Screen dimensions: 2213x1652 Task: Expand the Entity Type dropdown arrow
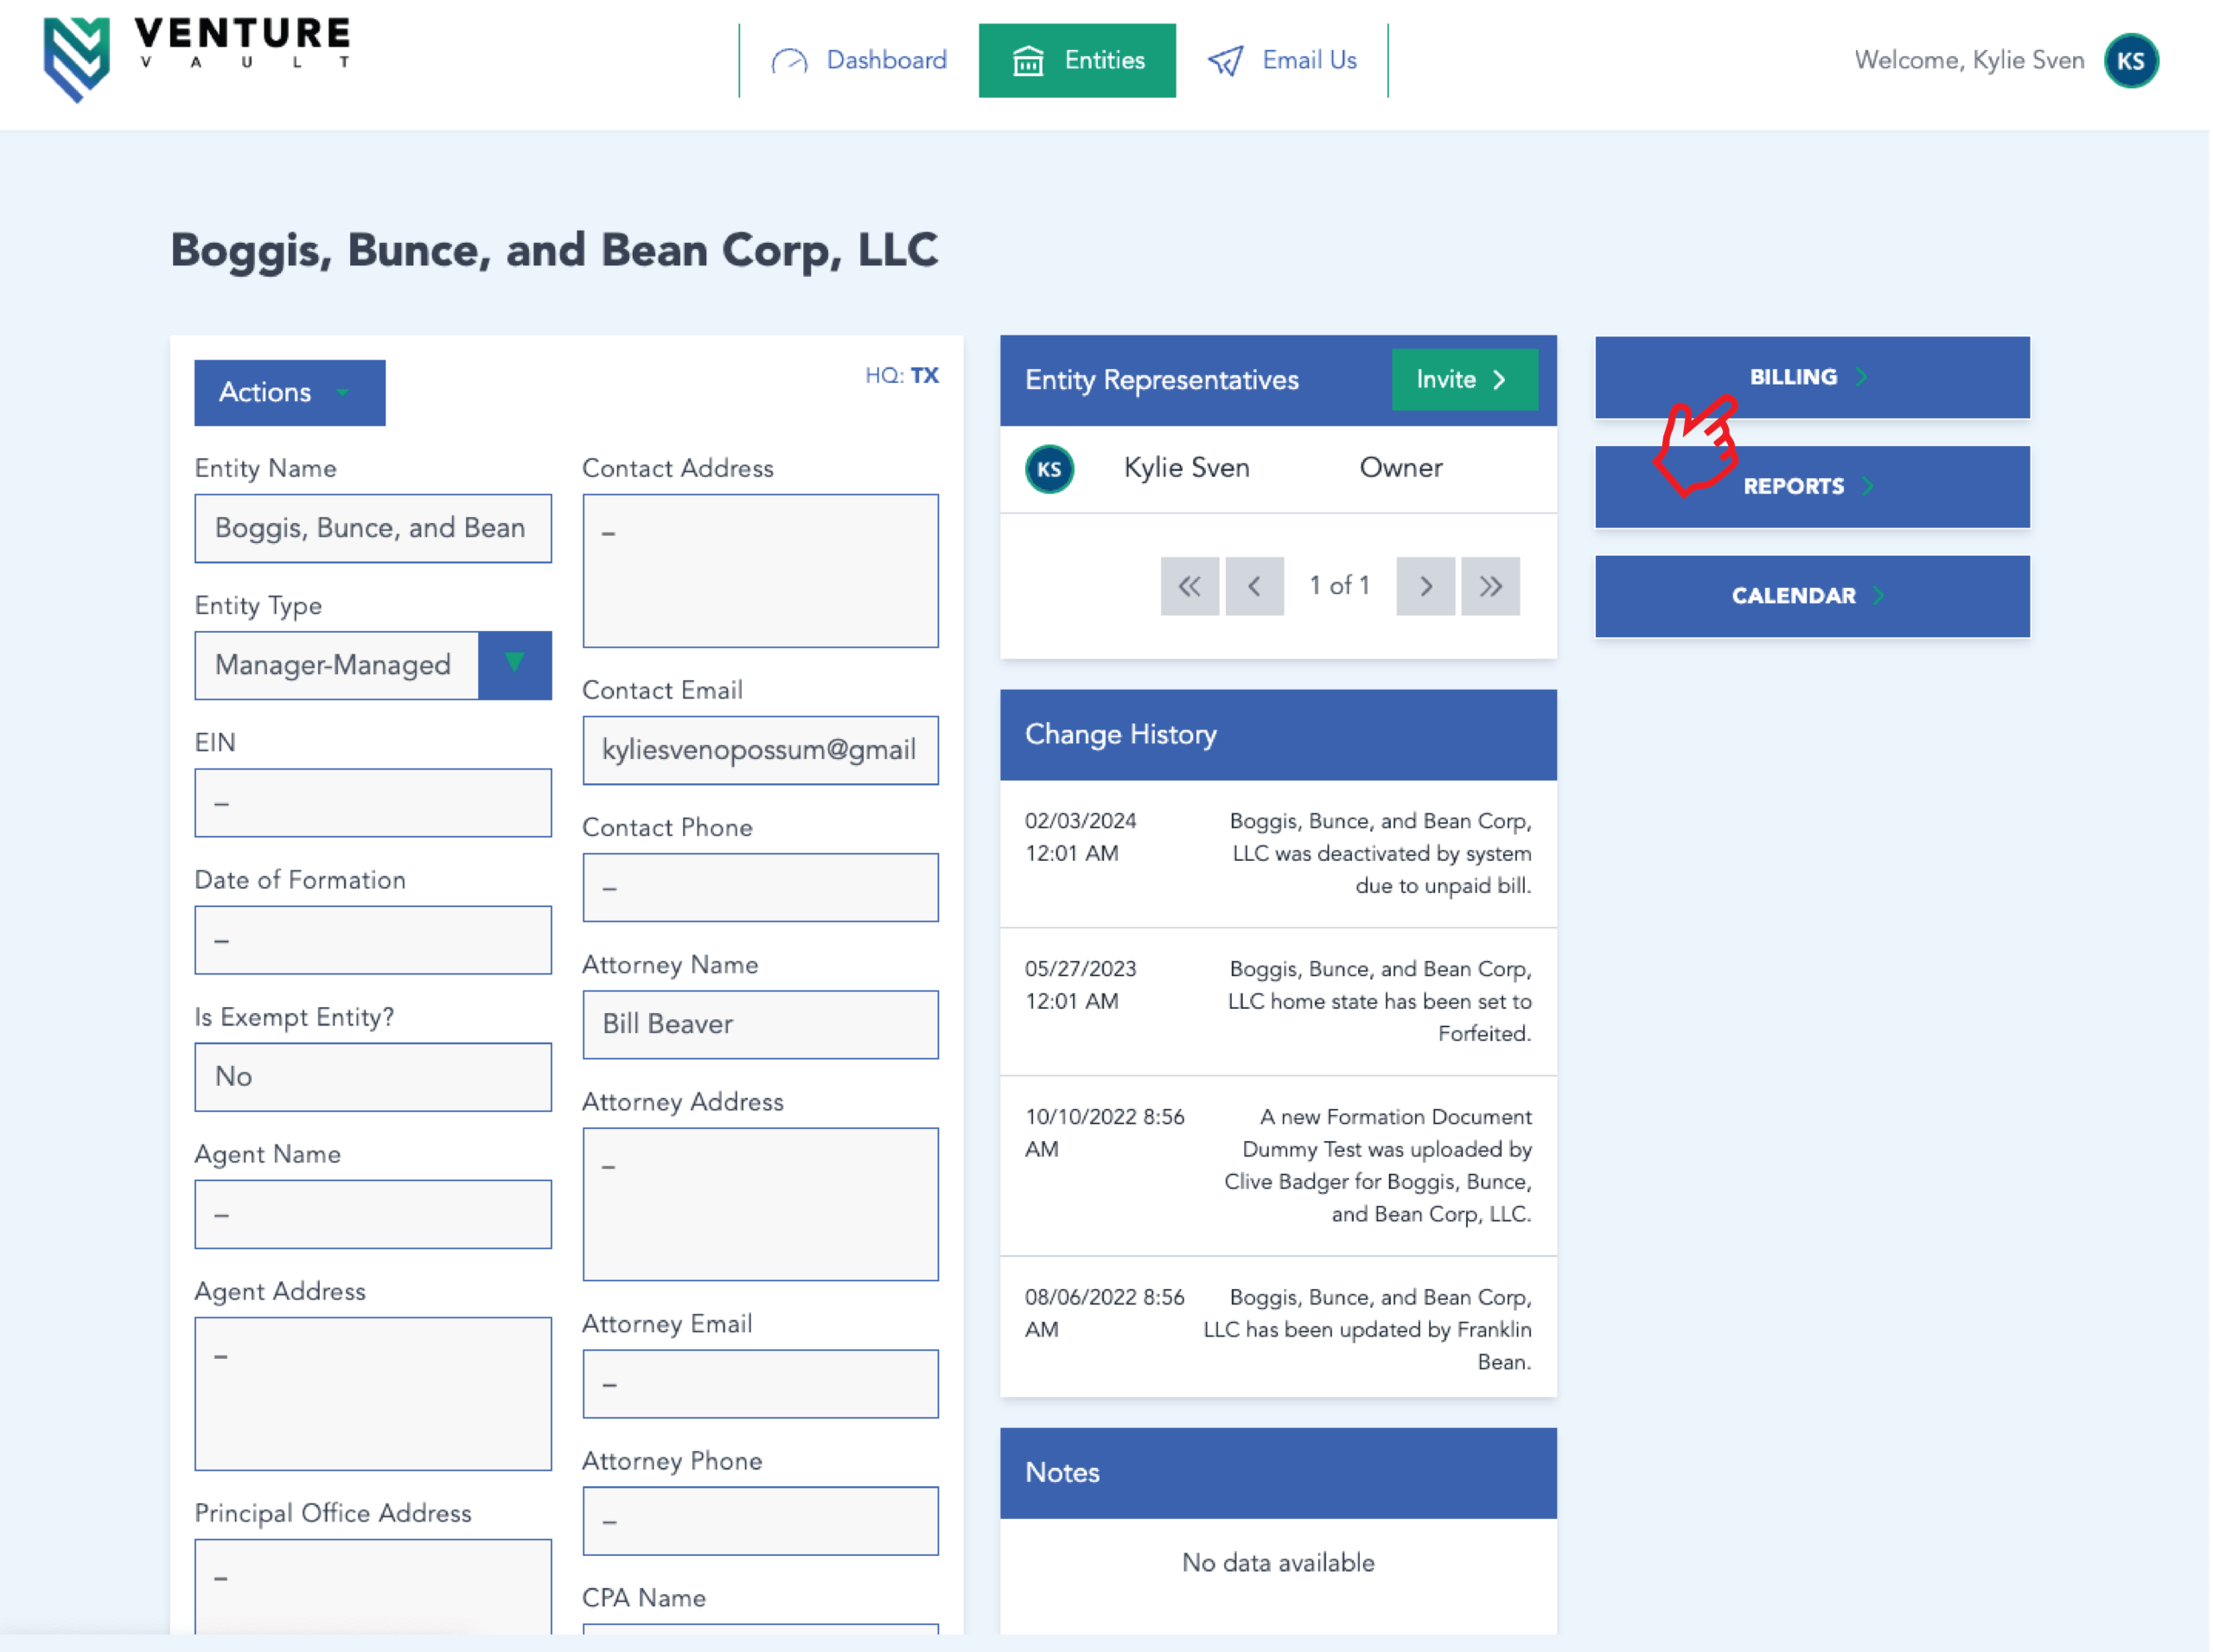click(514, 665)
